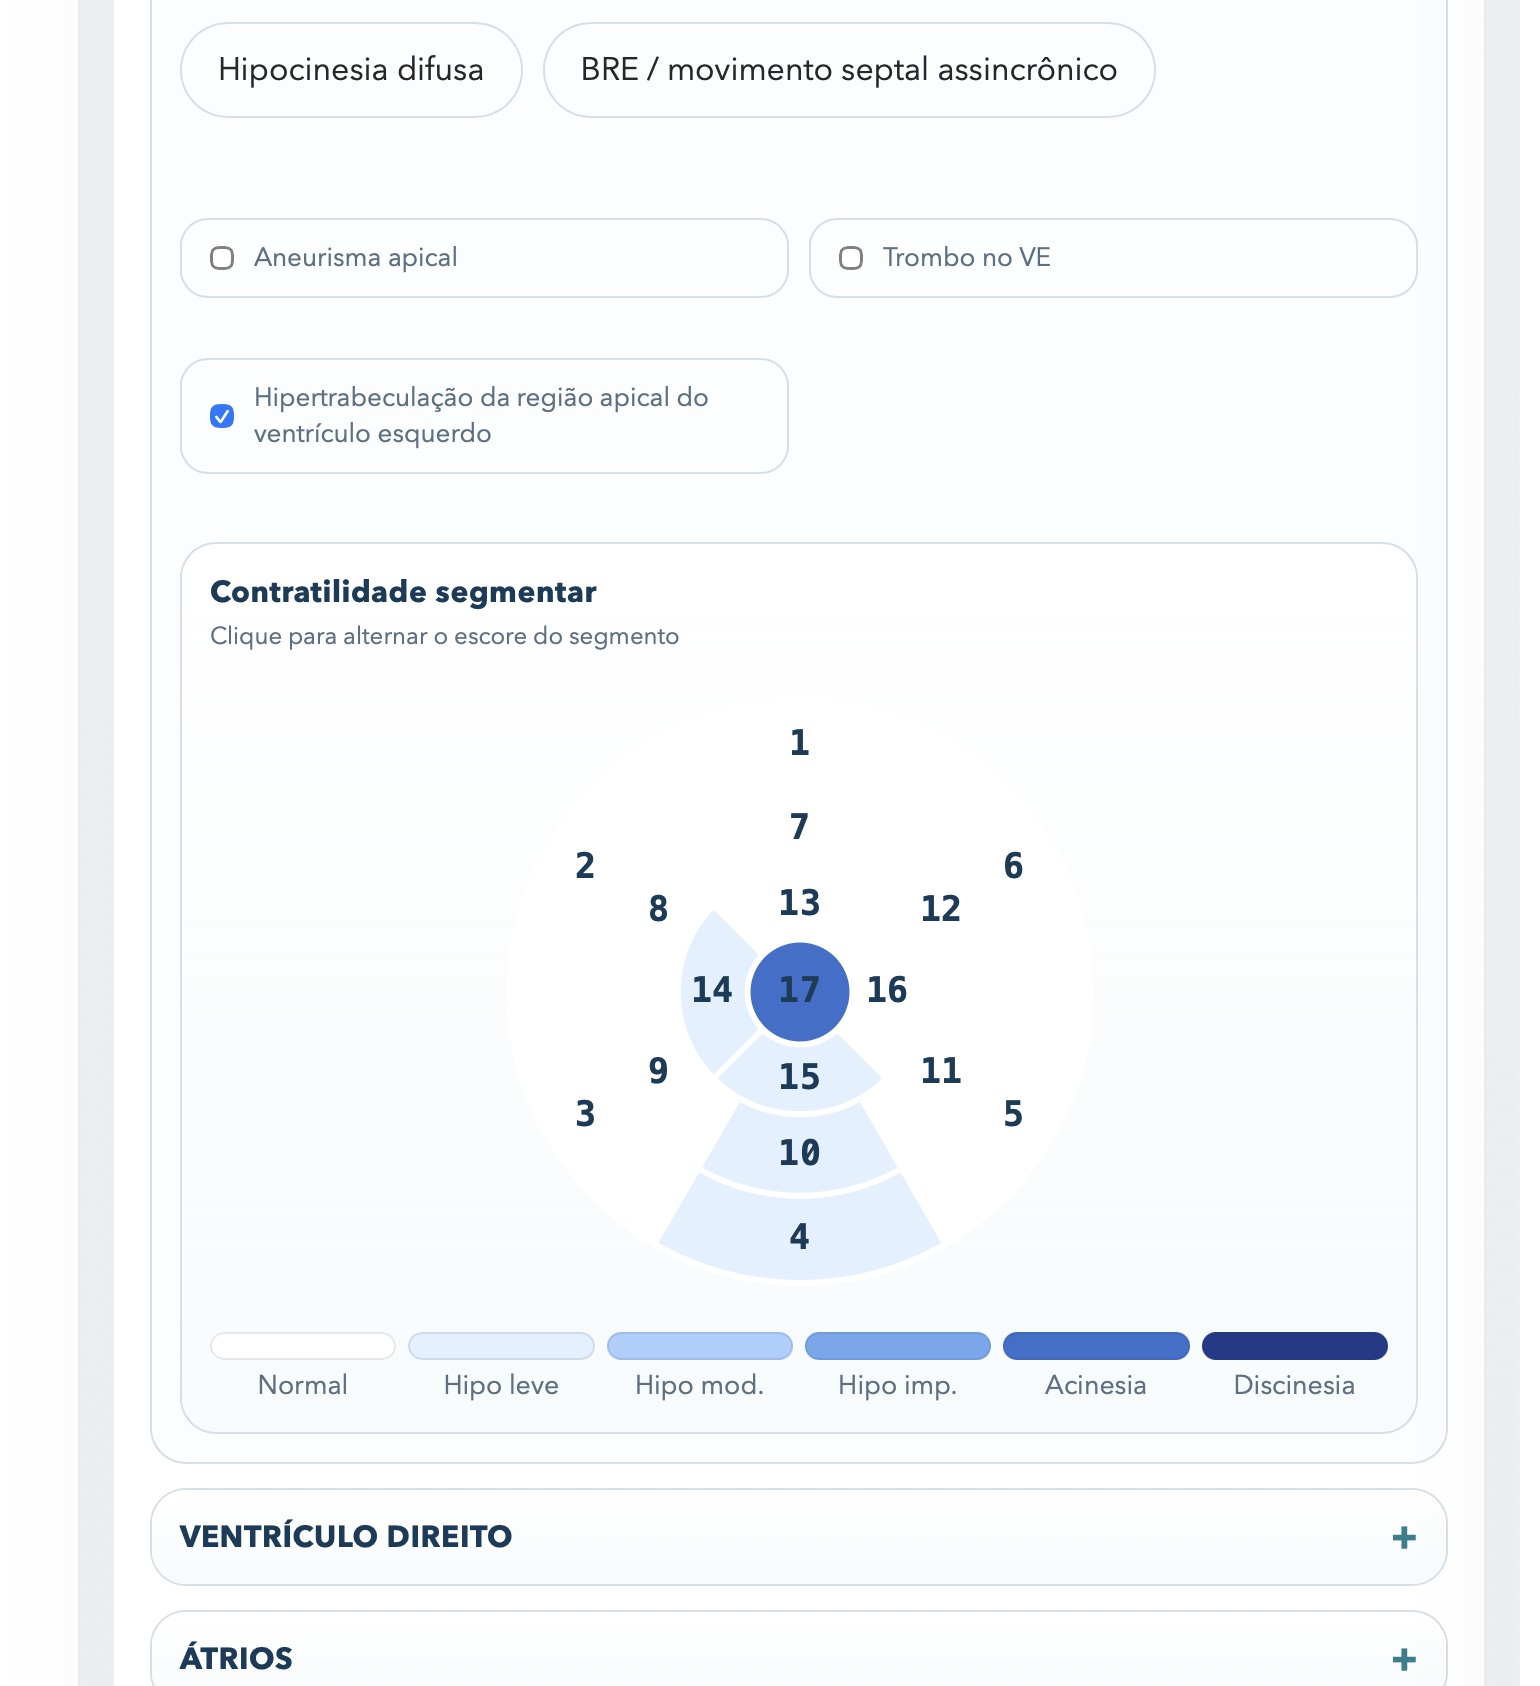The image size is (1540, 1686).
Task: Click the plus icon beside Ventrículo Direito
Action: tap(1404, 1537)
